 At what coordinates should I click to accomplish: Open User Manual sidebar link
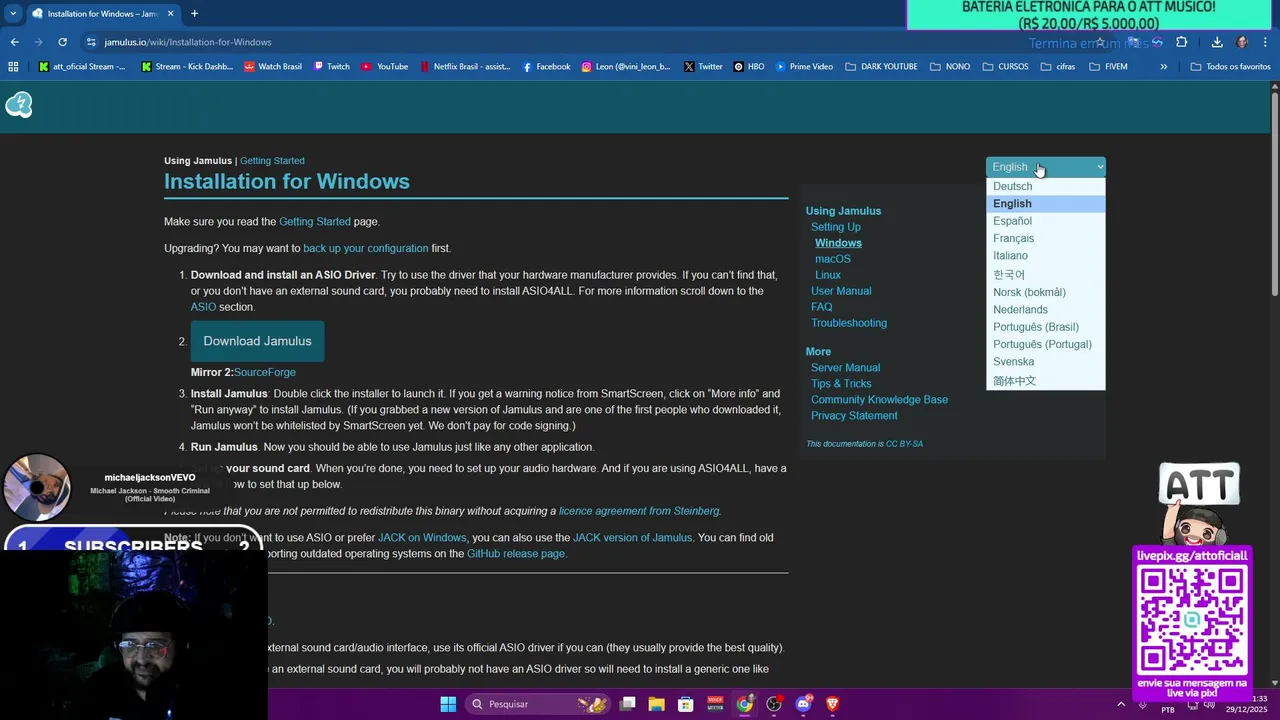click(841, 291)
